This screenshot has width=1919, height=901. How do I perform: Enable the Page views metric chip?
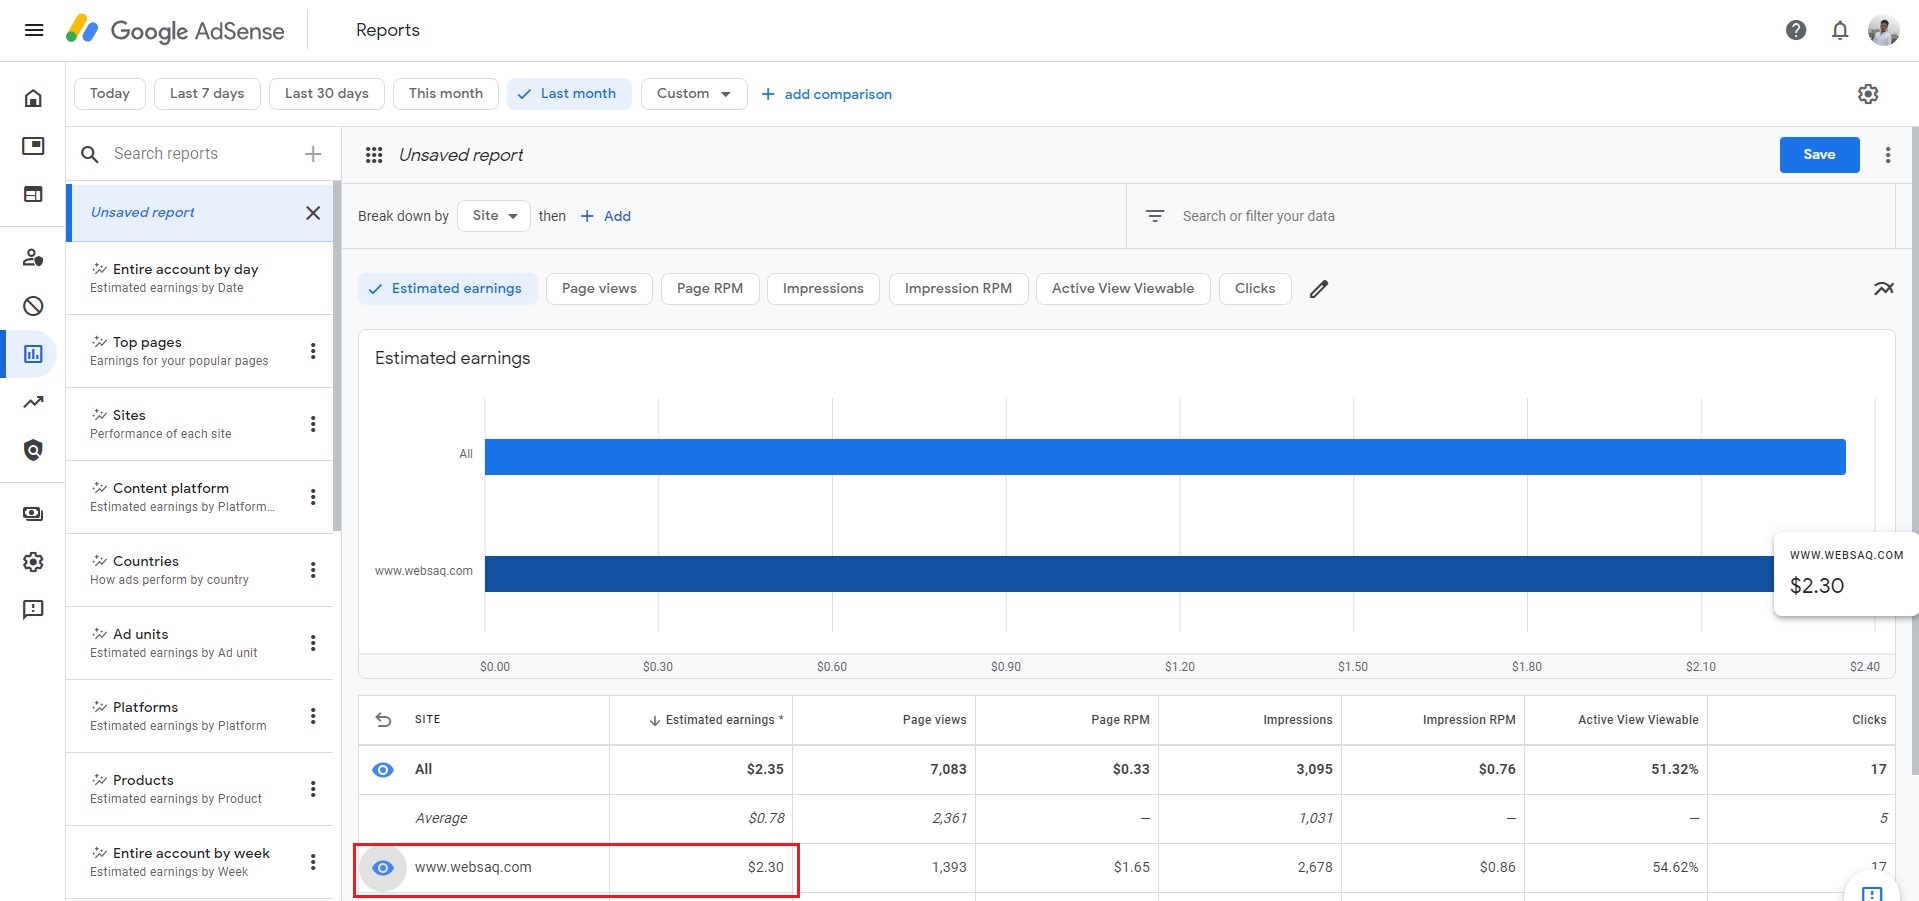599,289
